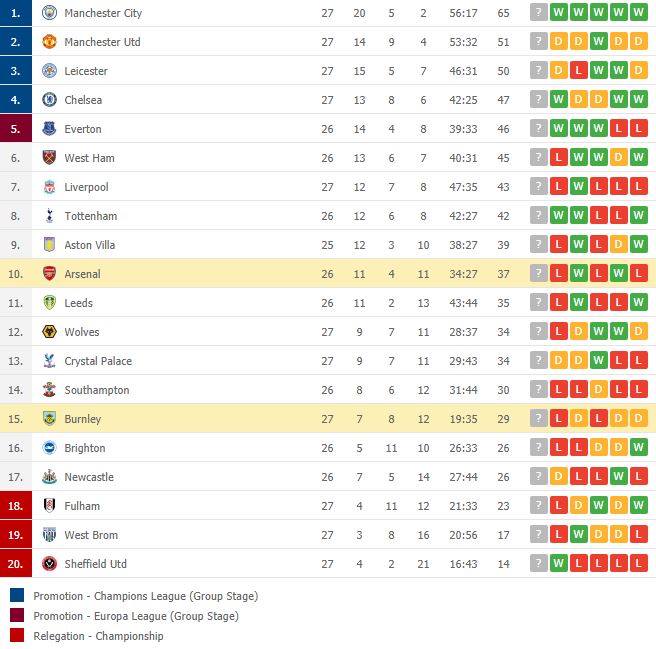The height and width of the screenshot is (649, 656).
Task: Click the red Relegation legend swatch
Action: click(x=17, y=635)
